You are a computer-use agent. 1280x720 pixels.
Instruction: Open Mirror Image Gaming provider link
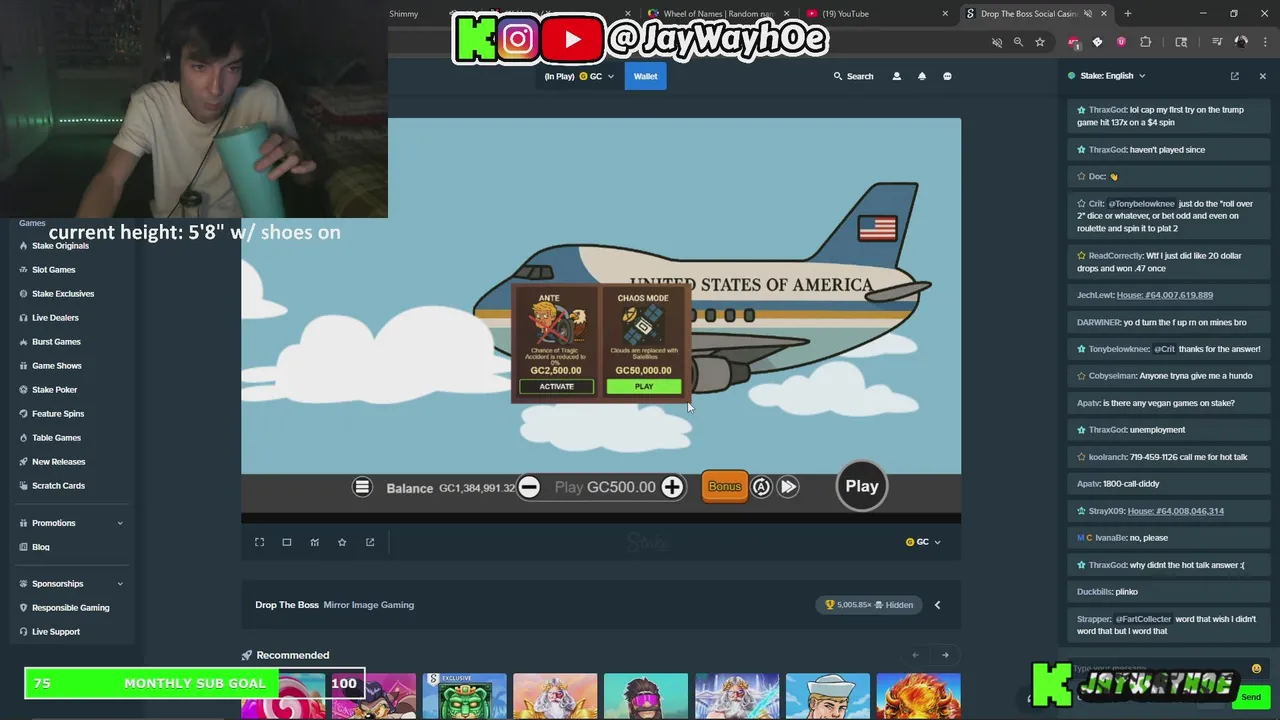(368, 605)
